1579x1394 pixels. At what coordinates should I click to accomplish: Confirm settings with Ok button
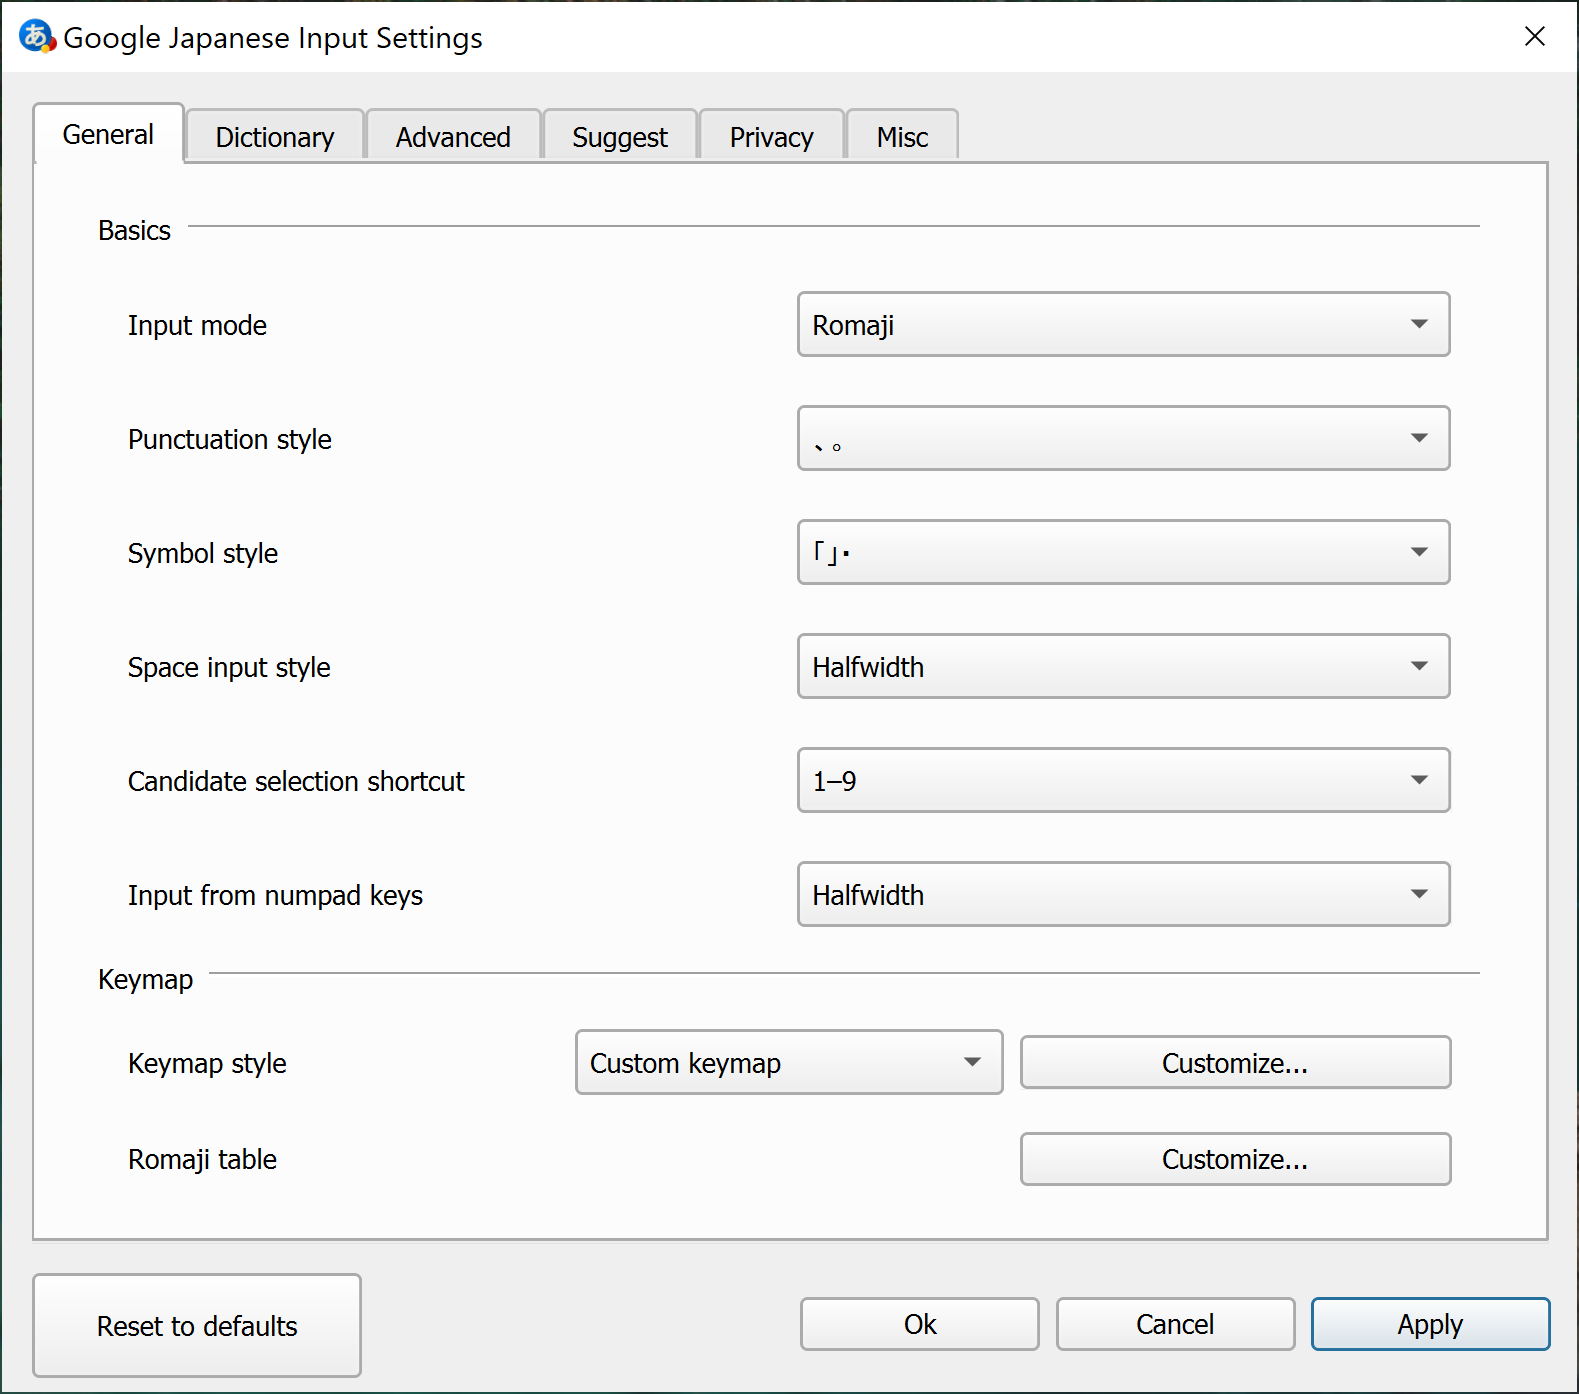[x=920, y=1324]
